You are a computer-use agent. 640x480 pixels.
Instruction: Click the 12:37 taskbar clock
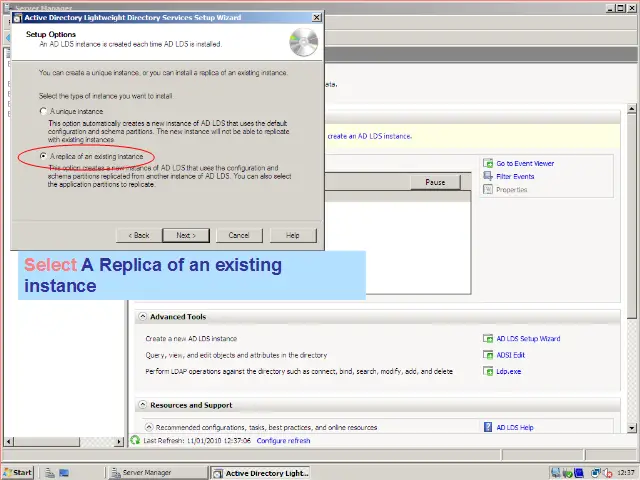pos(625,473)
